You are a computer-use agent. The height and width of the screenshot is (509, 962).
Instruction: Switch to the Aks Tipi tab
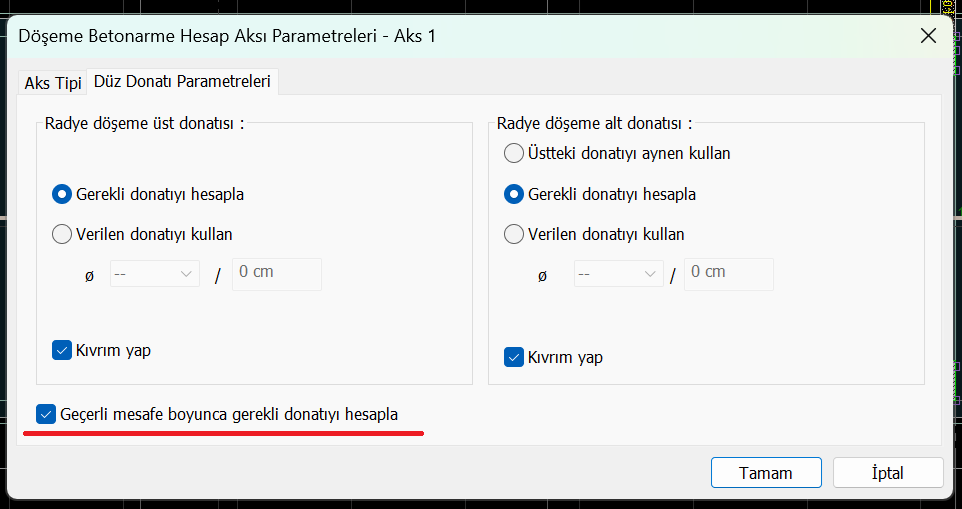(52, 83)
